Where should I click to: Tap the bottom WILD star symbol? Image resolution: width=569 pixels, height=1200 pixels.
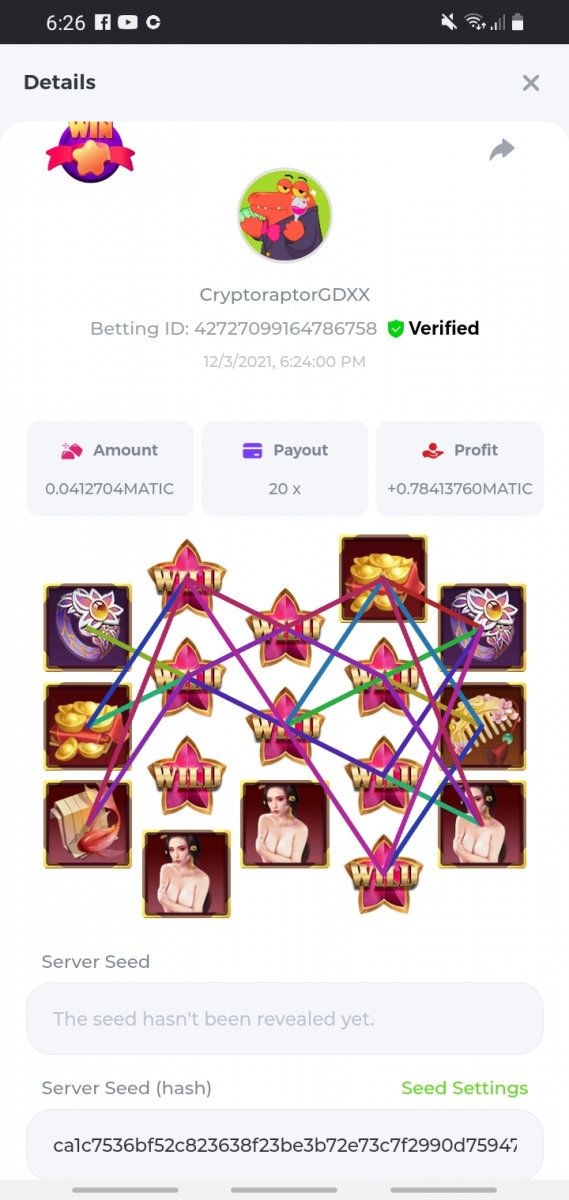click(x=383, y=874)
